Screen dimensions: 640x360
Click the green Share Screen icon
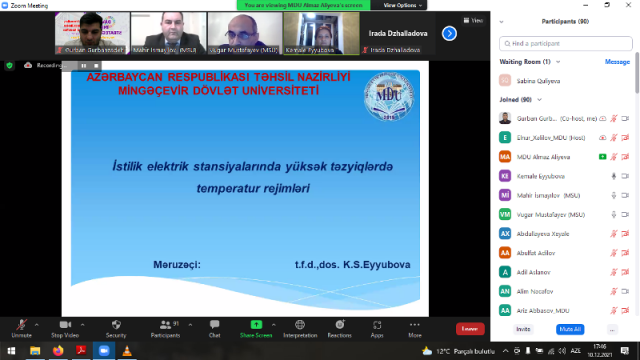click(256, 325)
